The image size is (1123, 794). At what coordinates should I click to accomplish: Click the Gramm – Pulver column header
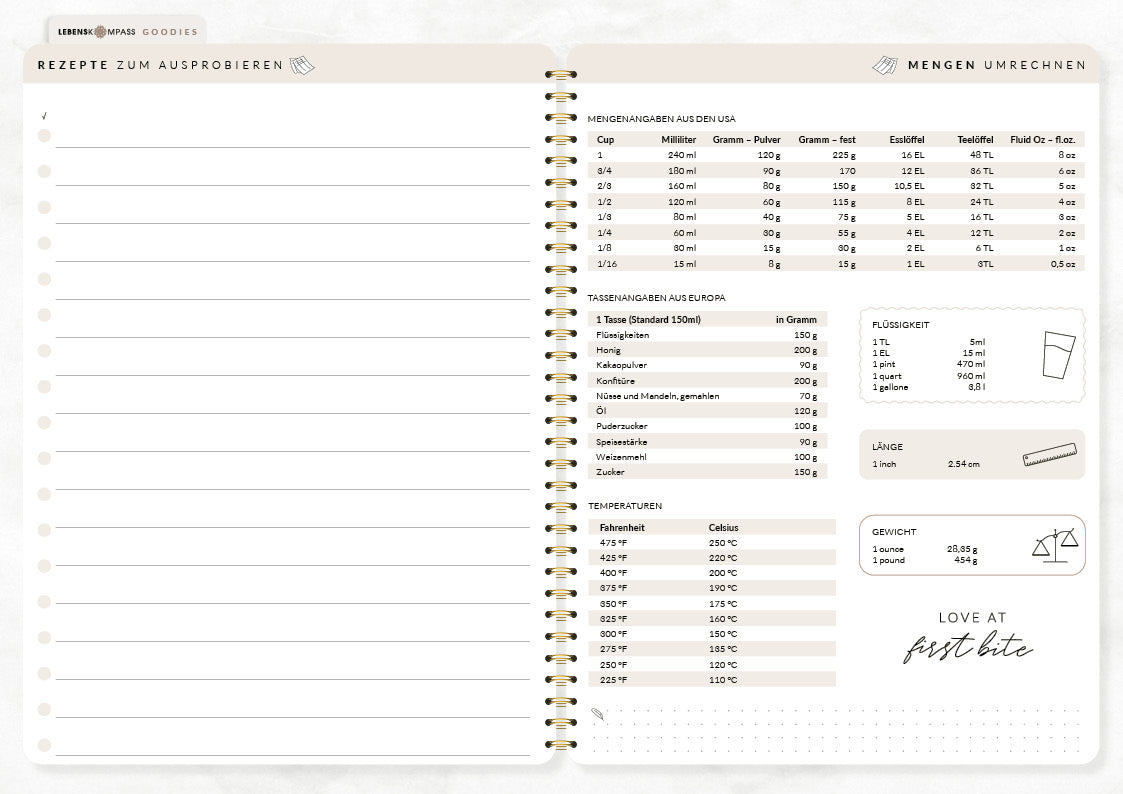point(746,140)
